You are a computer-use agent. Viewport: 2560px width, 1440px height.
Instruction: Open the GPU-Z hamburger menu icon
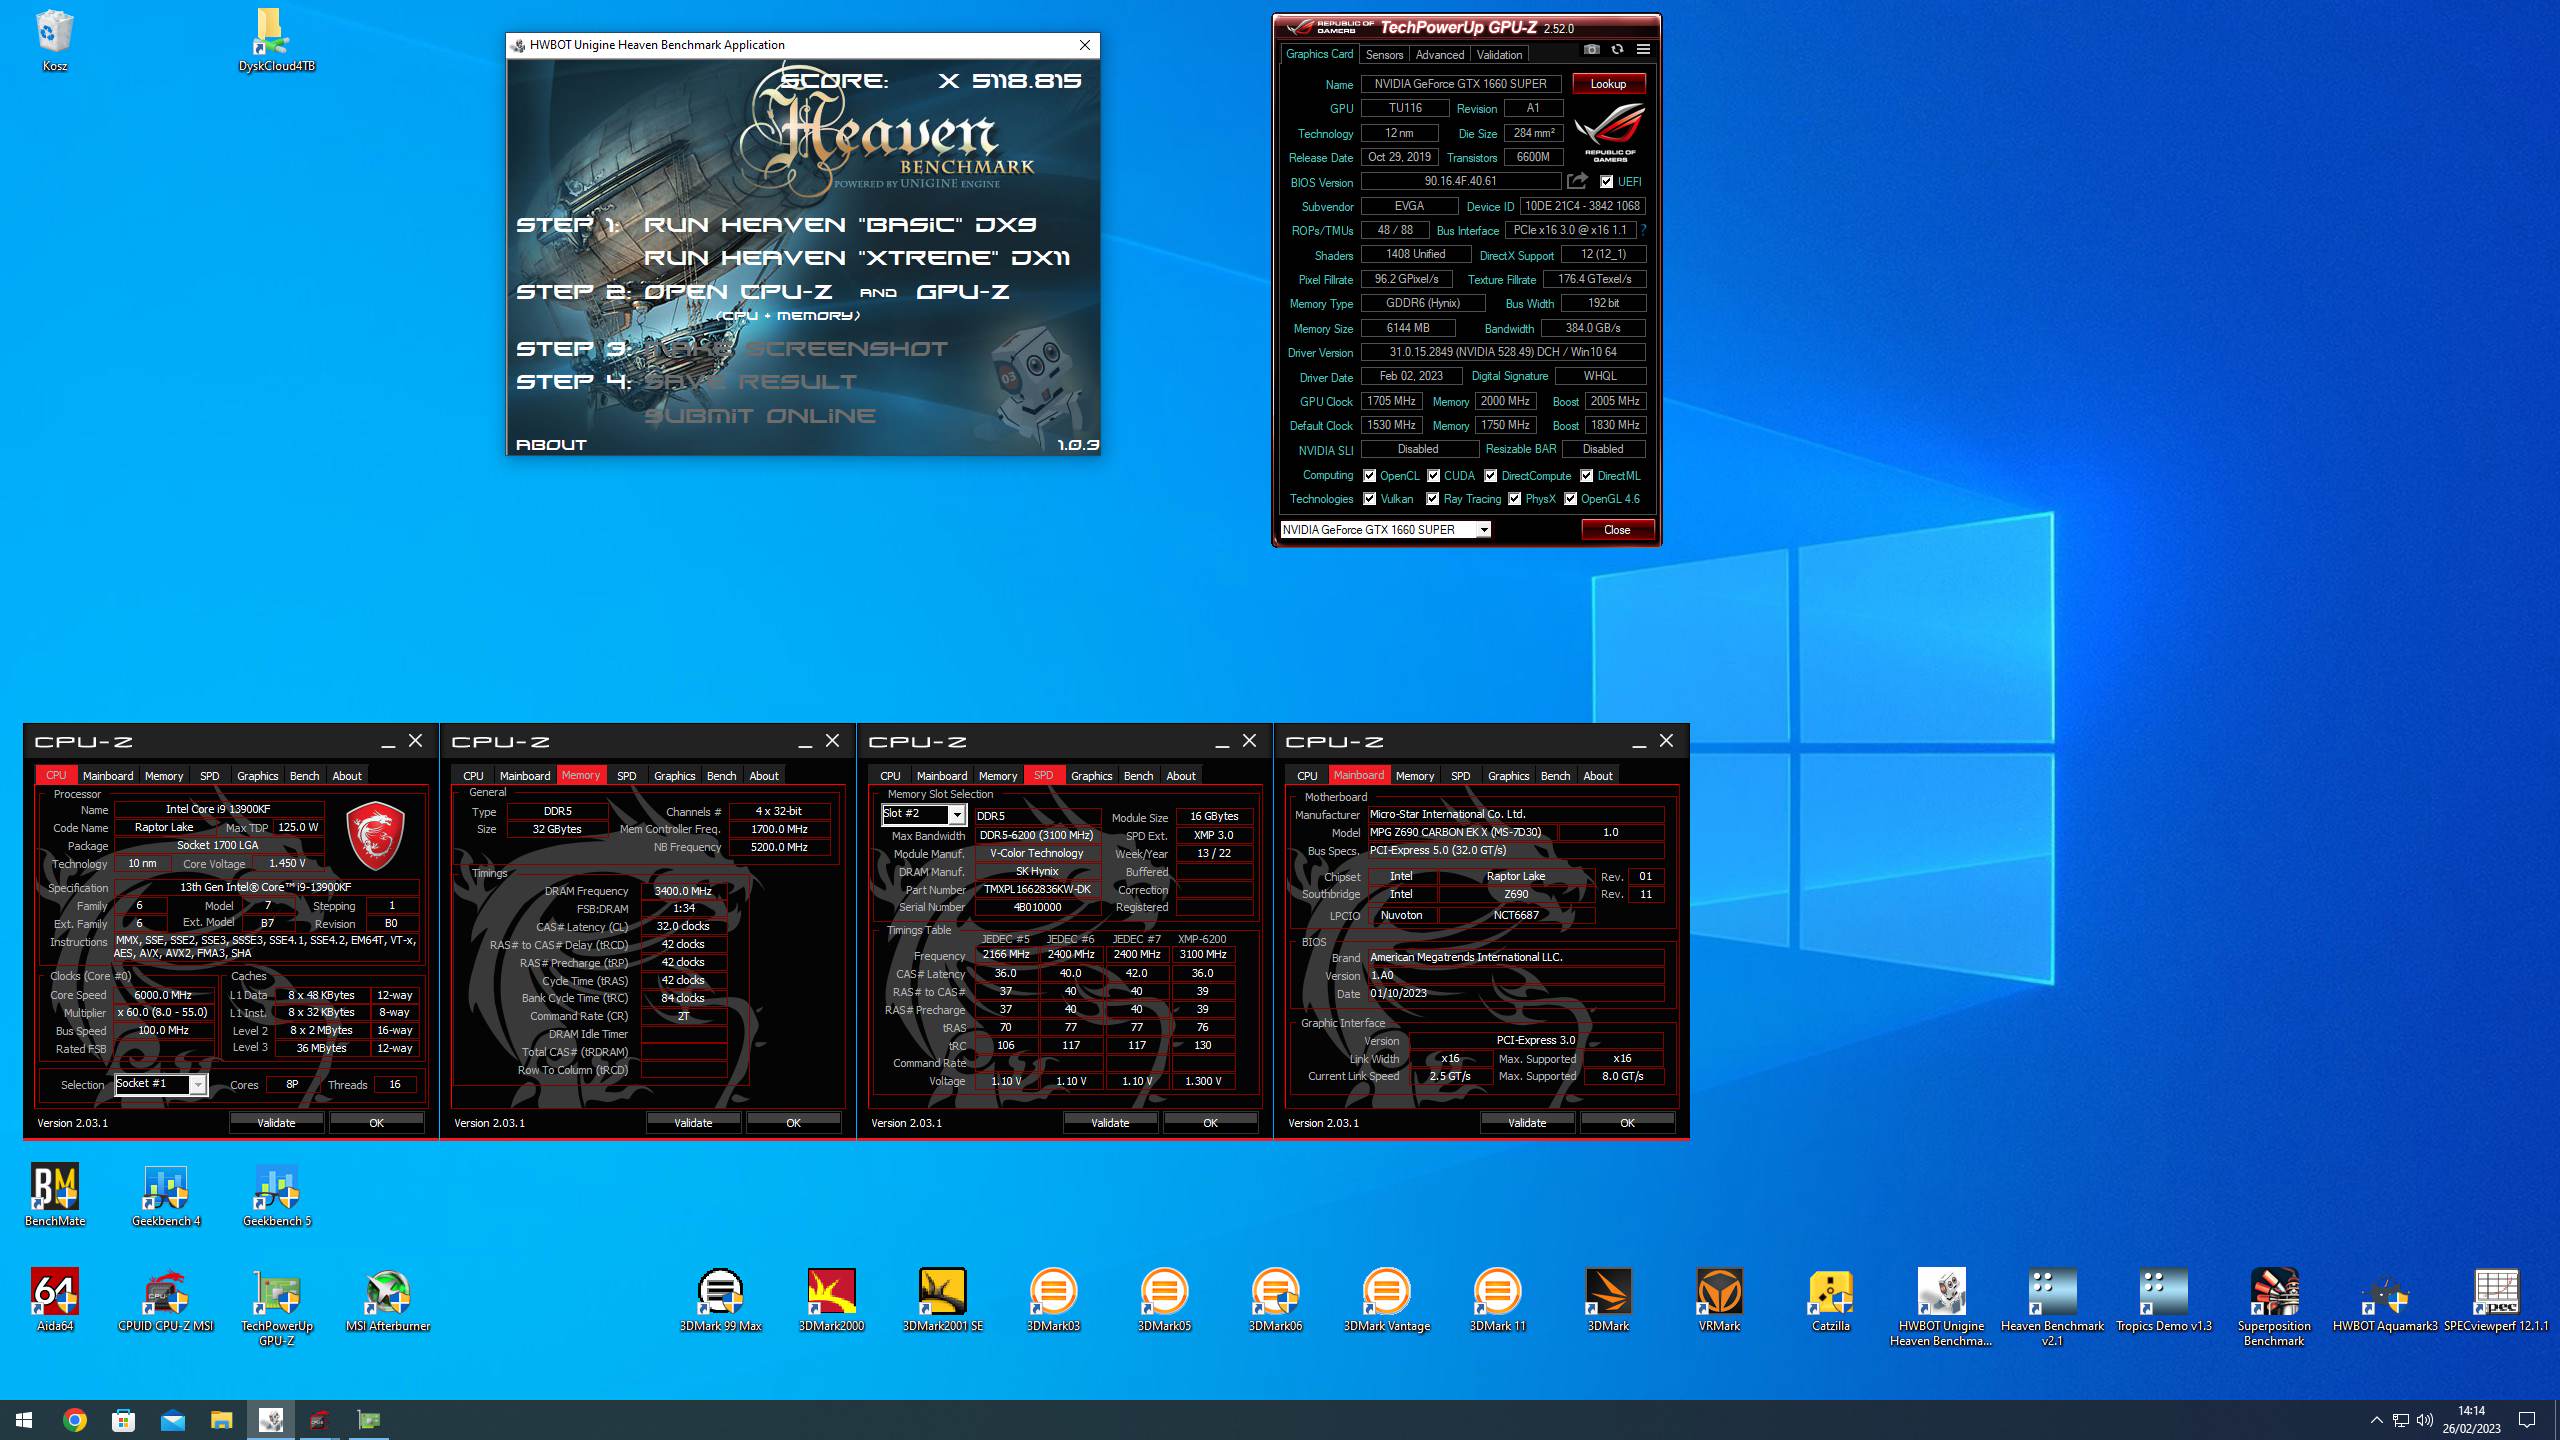coord(1643,49)
